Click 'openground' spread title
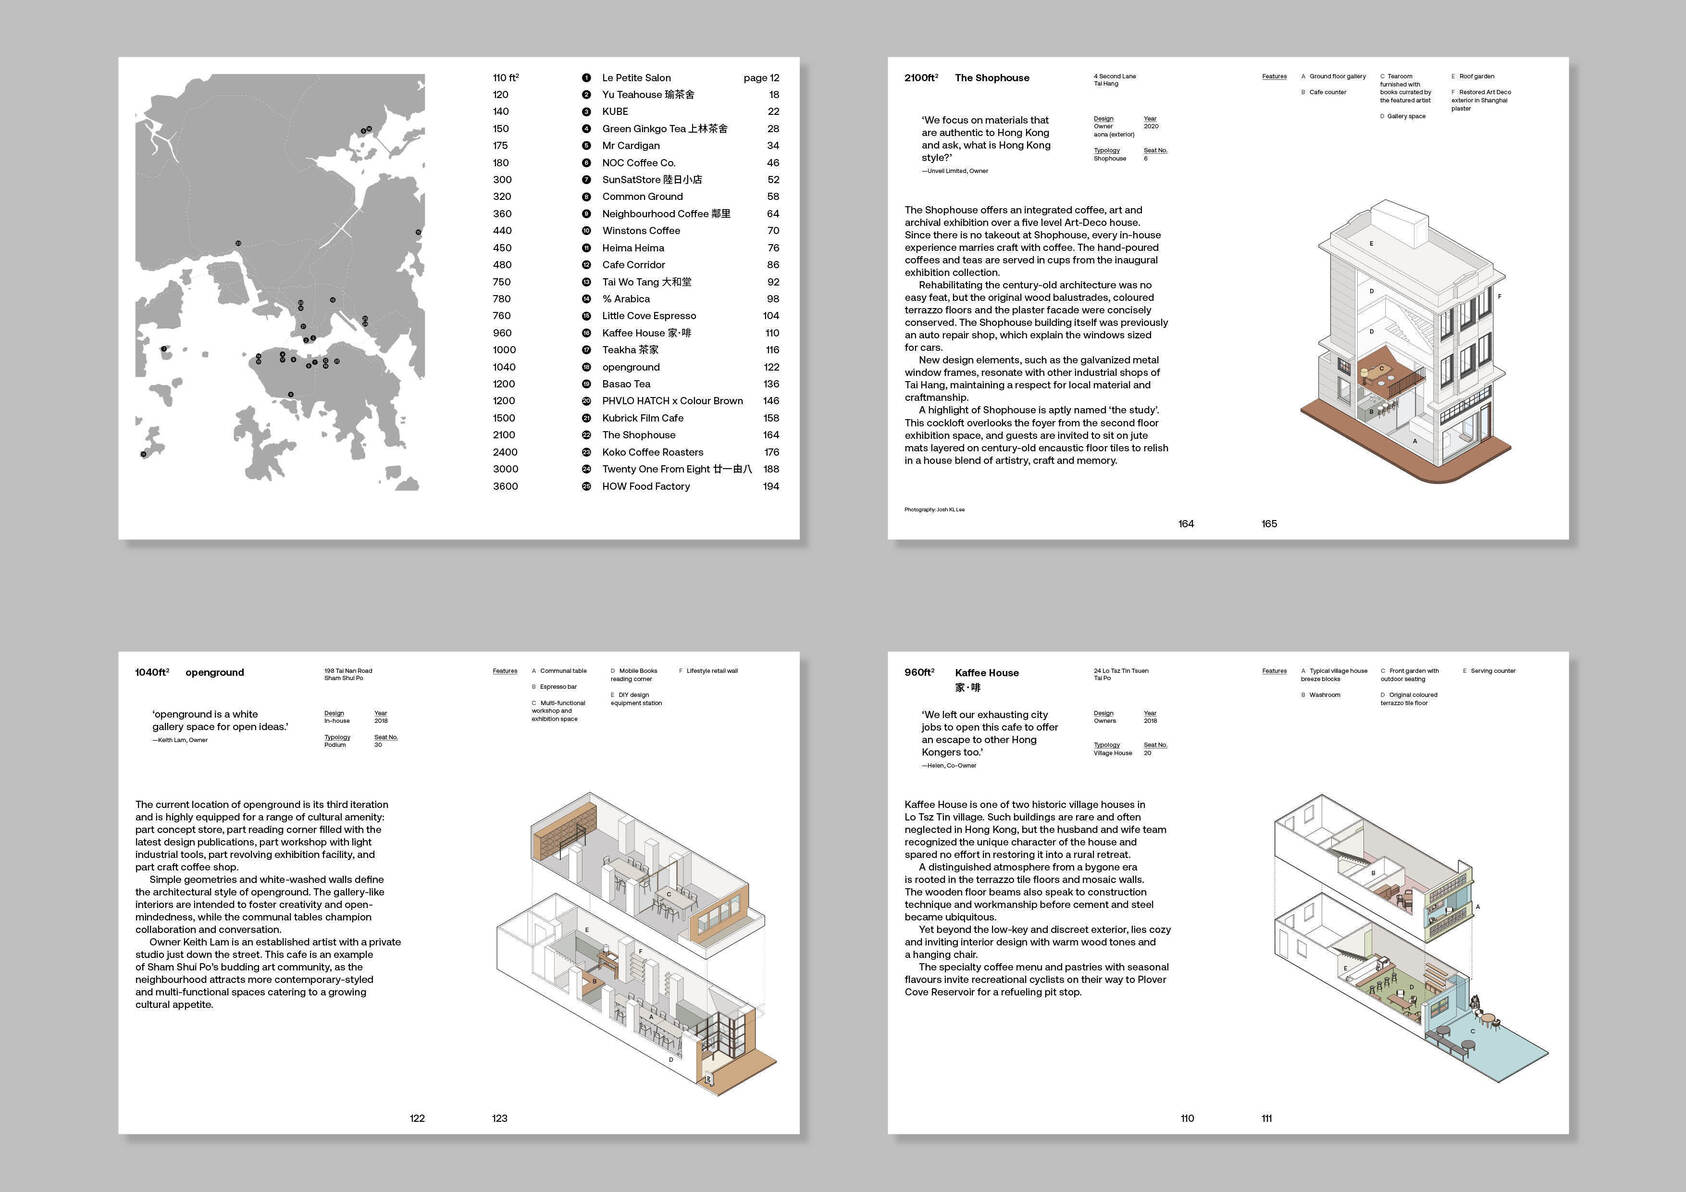Image resolution: width=1686 pixels, height=1192 pixels. (215, 673)
